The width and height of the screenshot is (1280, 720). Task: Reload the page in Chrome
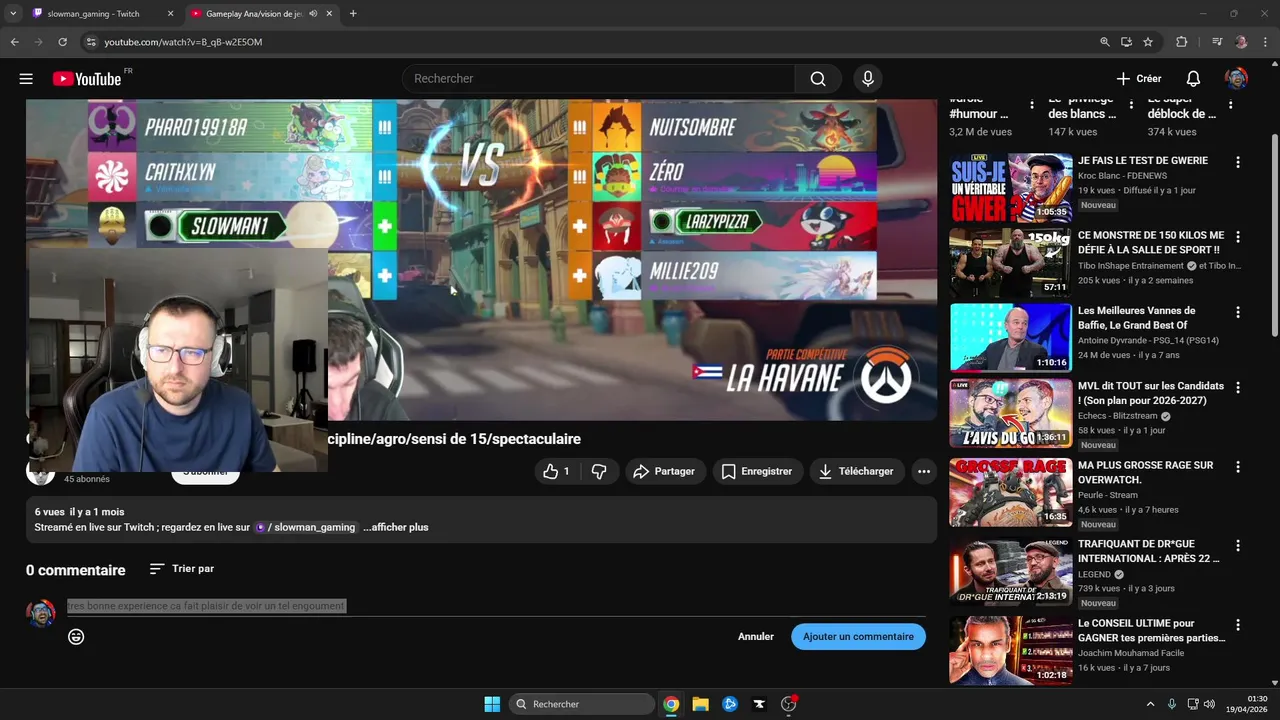tap(62, 42)
